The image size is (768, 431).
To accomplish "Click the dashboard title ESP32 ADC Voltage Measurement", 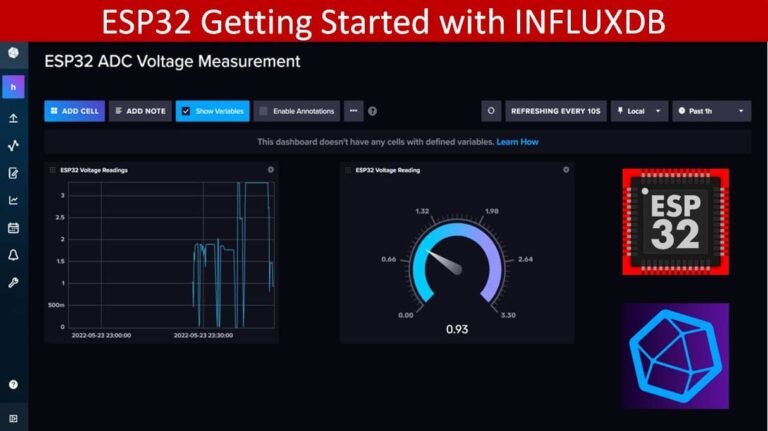I will 172,61.
